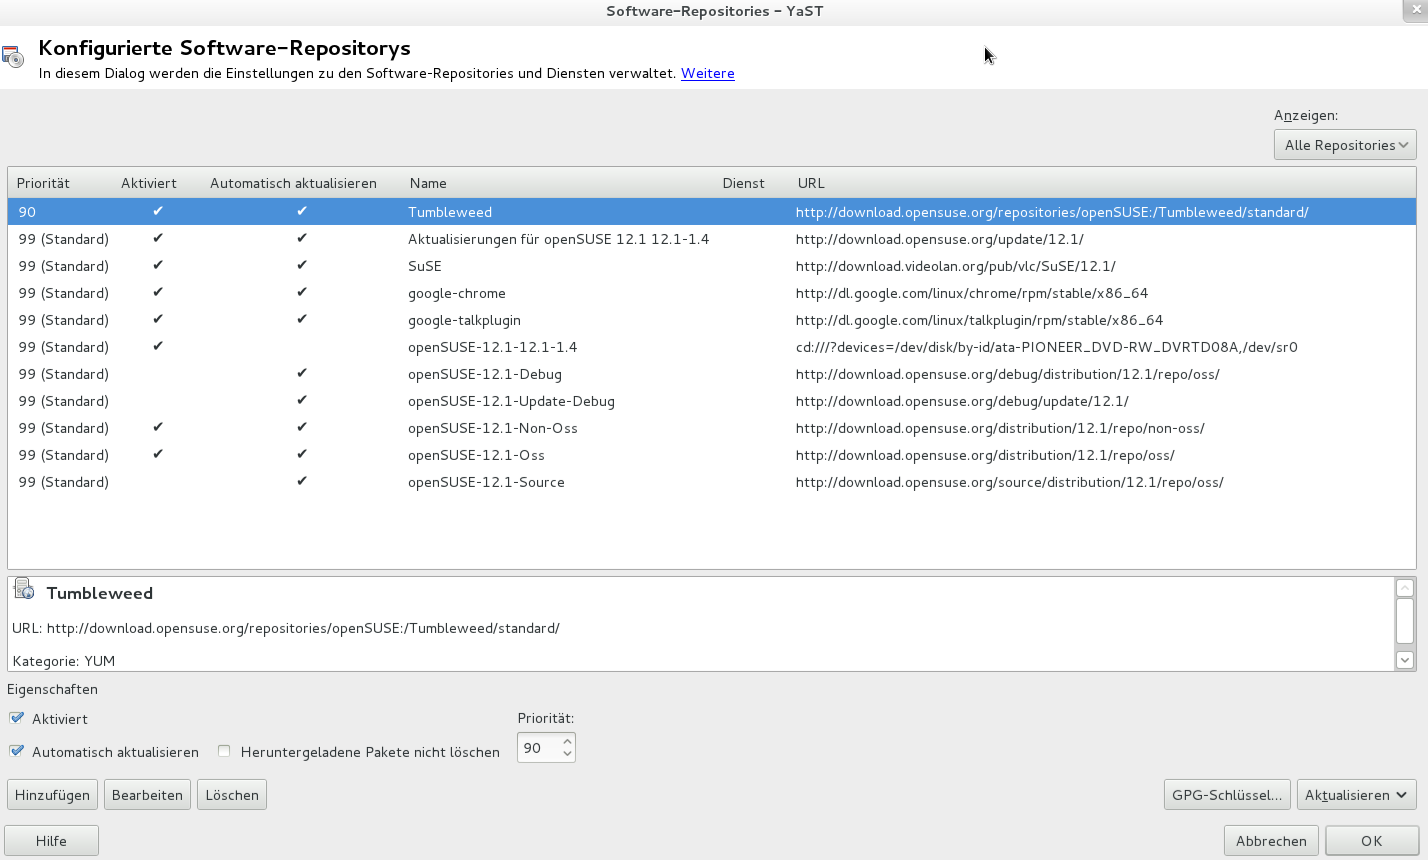
Task: Click the Bearbeiten button
Action: click(147, 795)
